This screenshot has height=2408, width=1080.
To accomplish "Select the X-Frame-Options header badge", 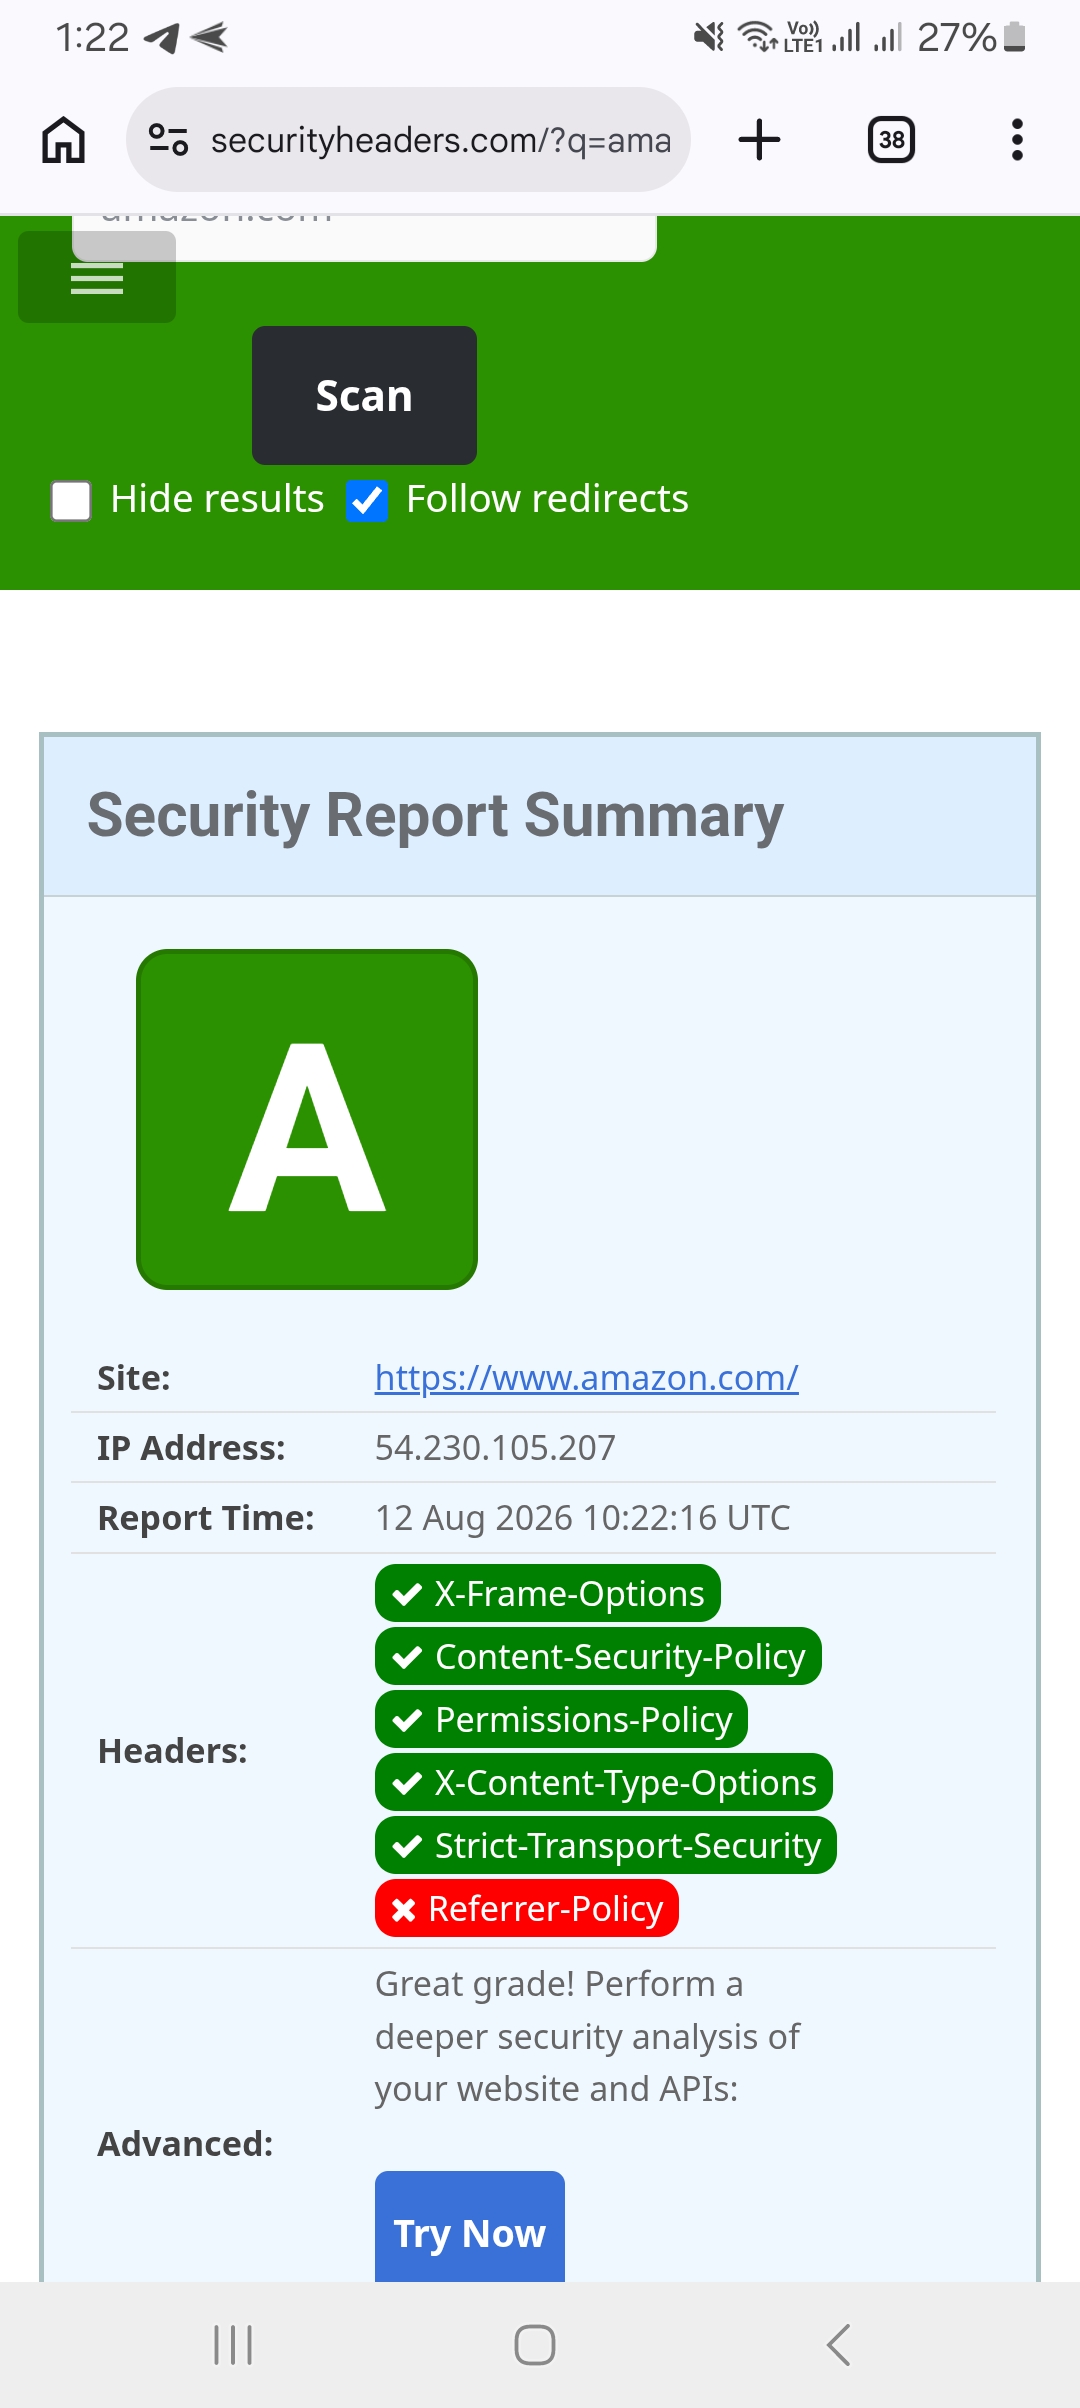I will point(548,1593).
